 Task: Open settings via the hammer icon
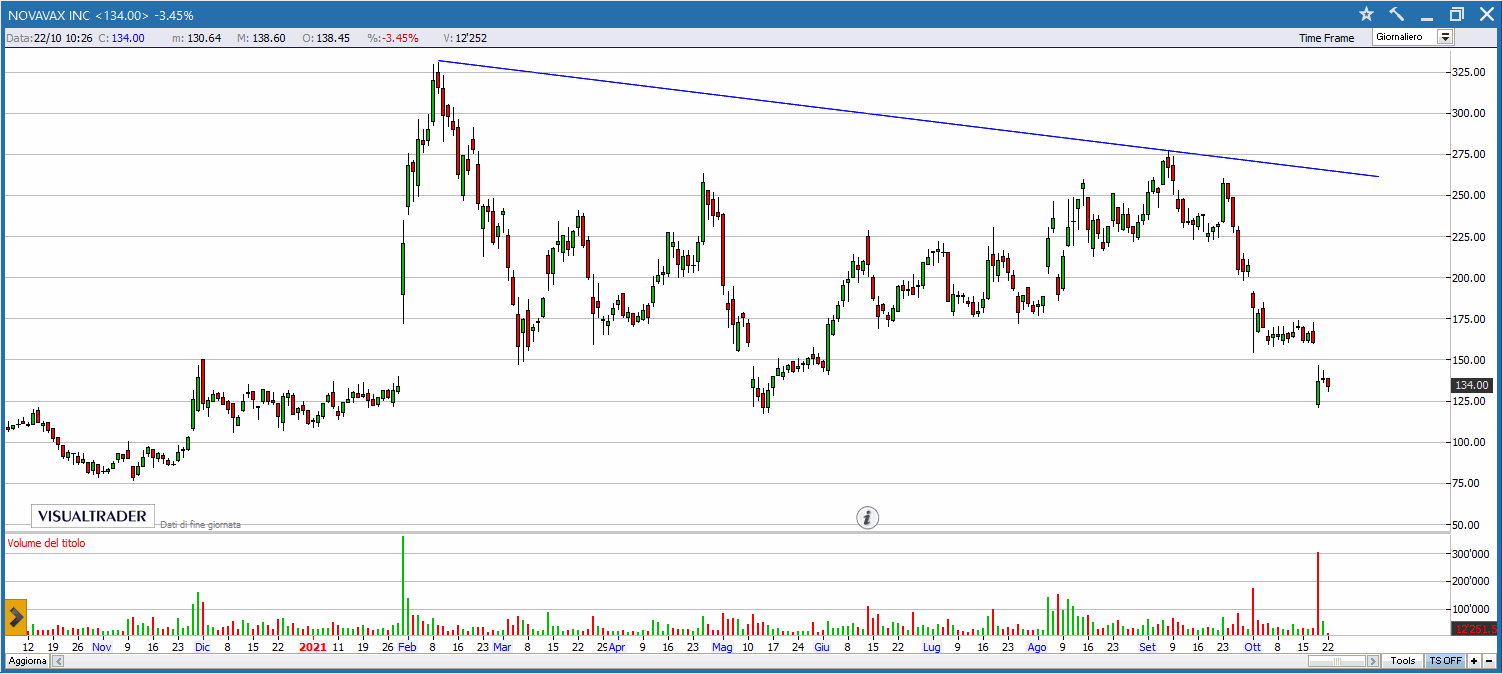pos(1397,14)
